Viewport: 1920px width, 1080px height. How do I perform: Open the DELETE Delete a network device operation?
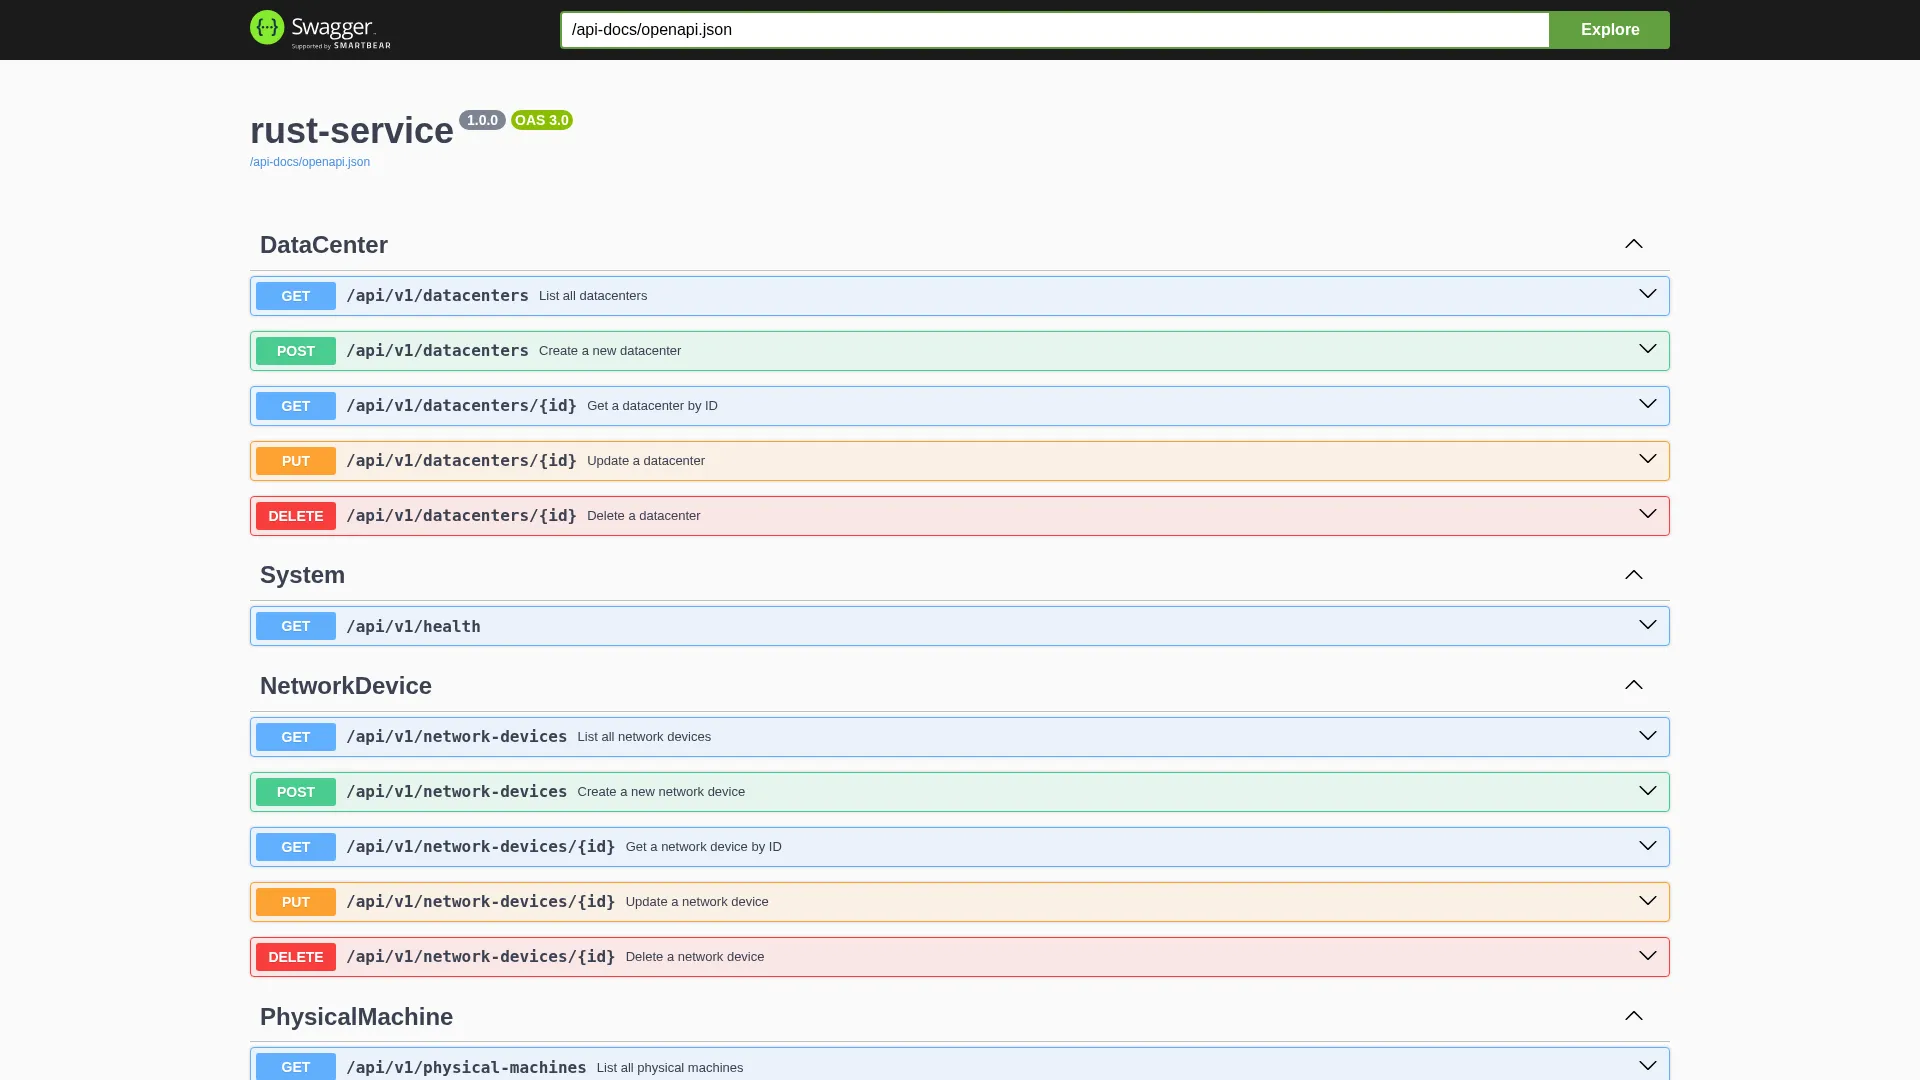tap(960, 957)
